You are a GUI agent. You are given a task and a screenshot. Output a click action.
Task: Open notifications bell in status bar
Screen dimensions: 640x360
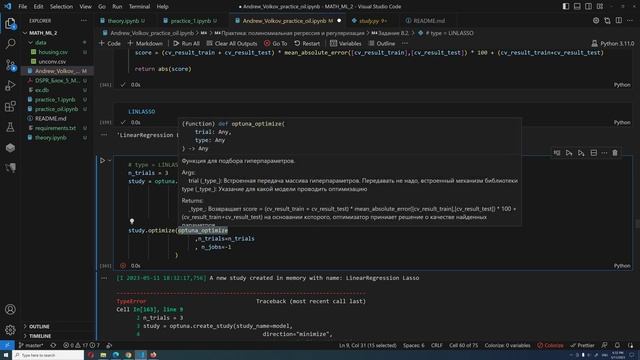tap(617, 345)
